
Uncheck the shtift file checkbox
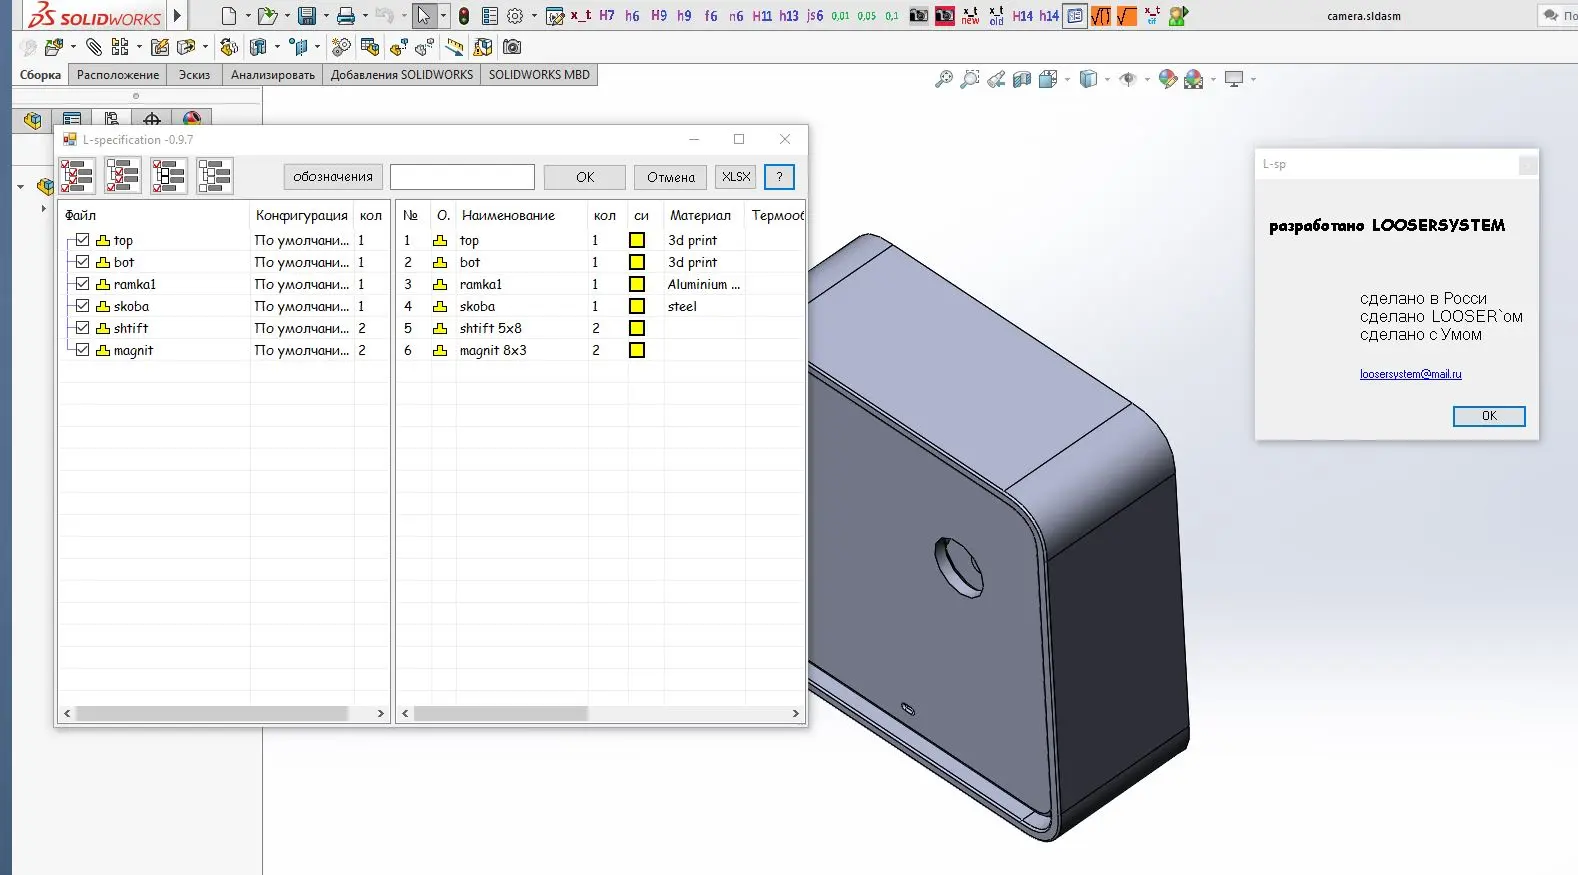point(83,328)
